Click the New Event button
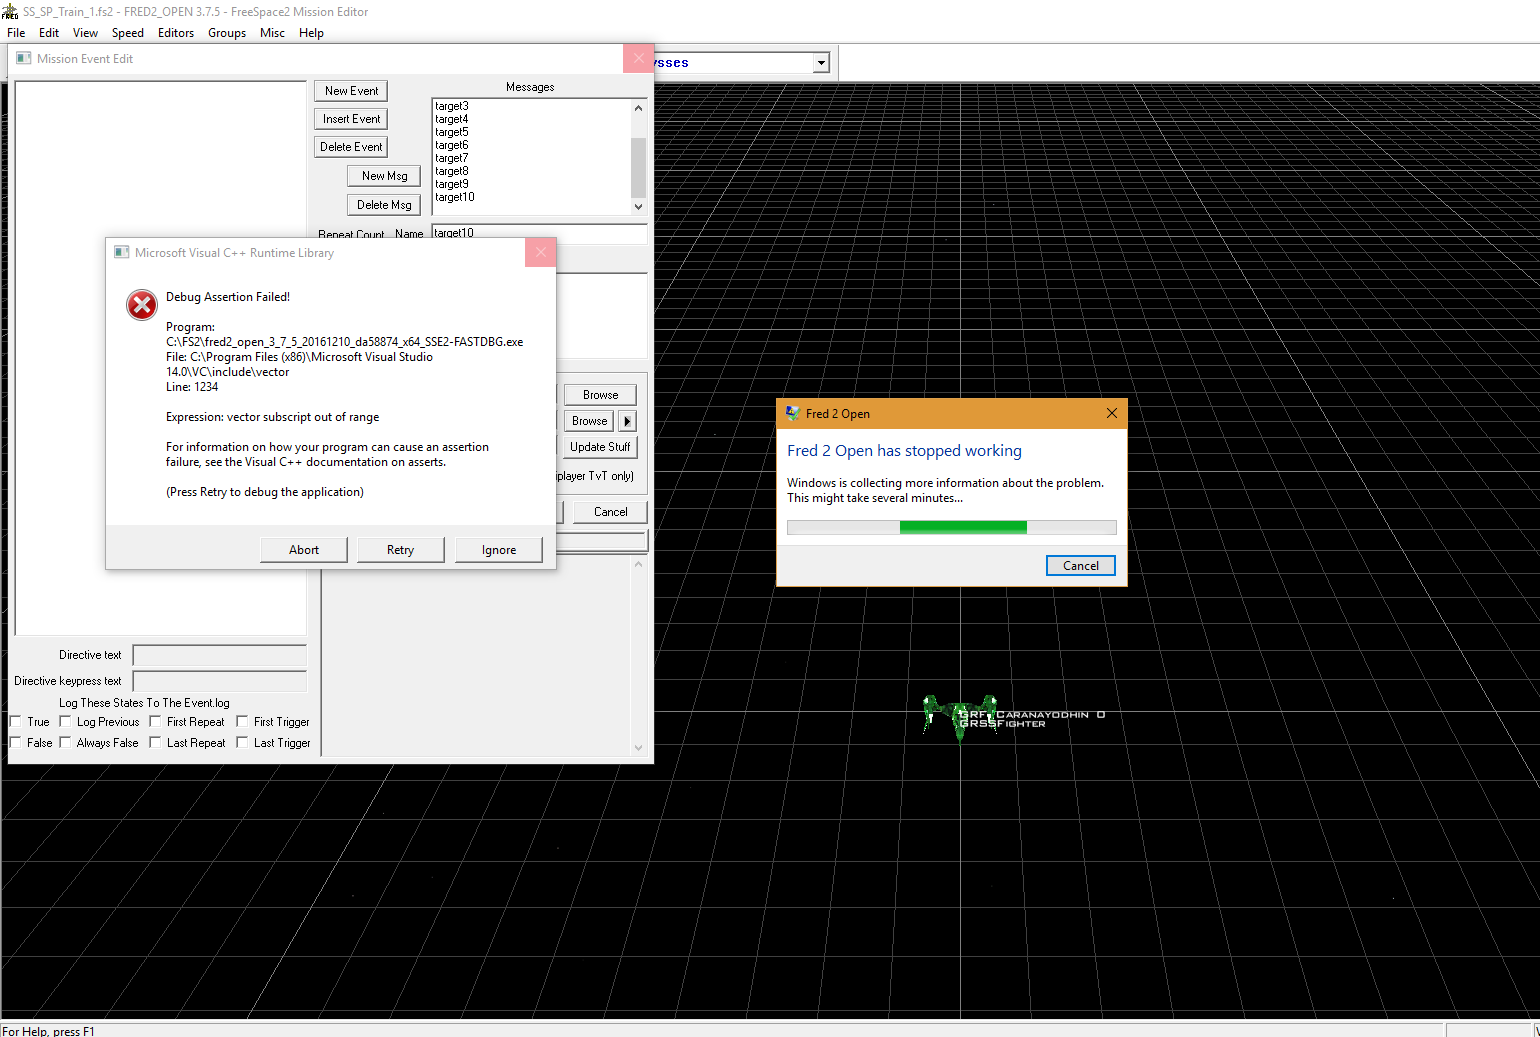Screen dimensions: 1540x1037 coord(351,91)
